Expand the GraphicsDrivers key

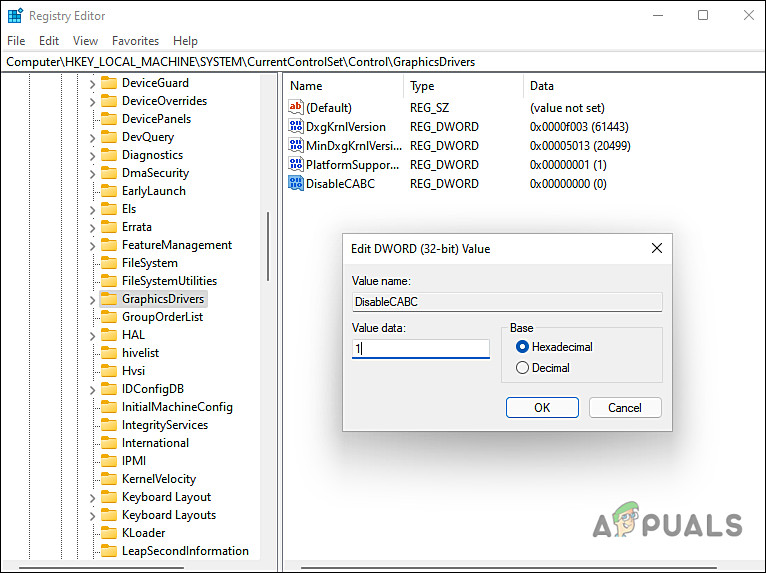[92, 300]
